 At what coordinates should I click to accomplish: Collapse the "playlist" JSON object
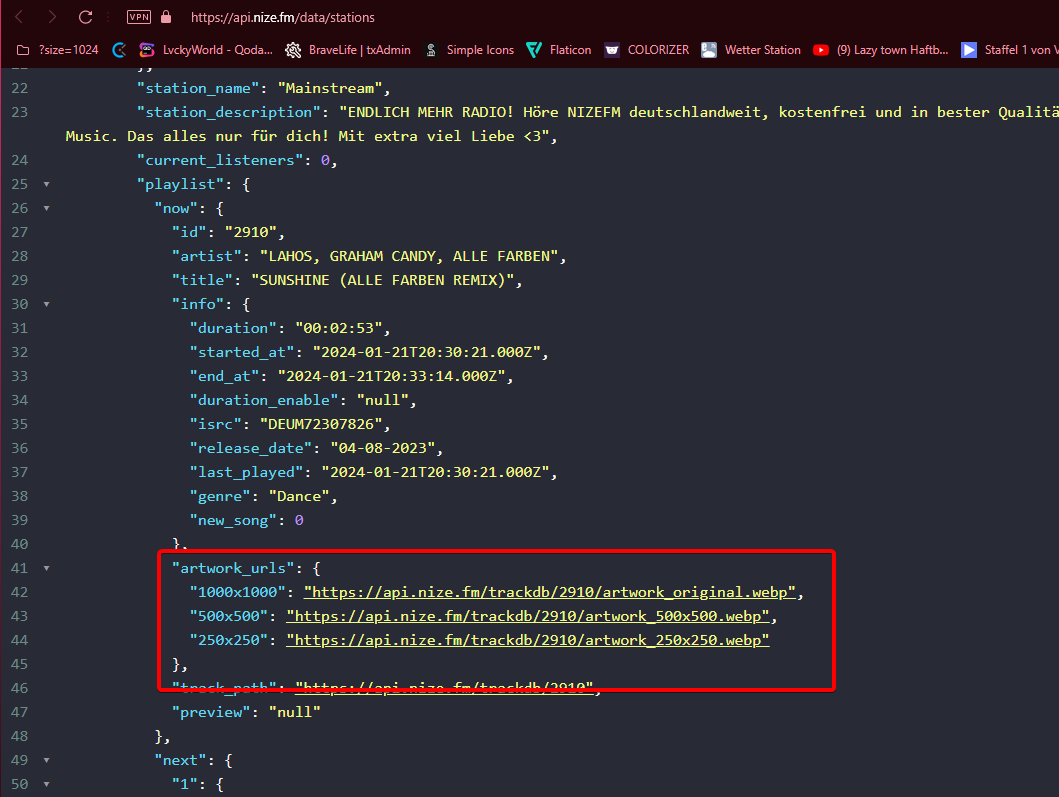(46, 184)
